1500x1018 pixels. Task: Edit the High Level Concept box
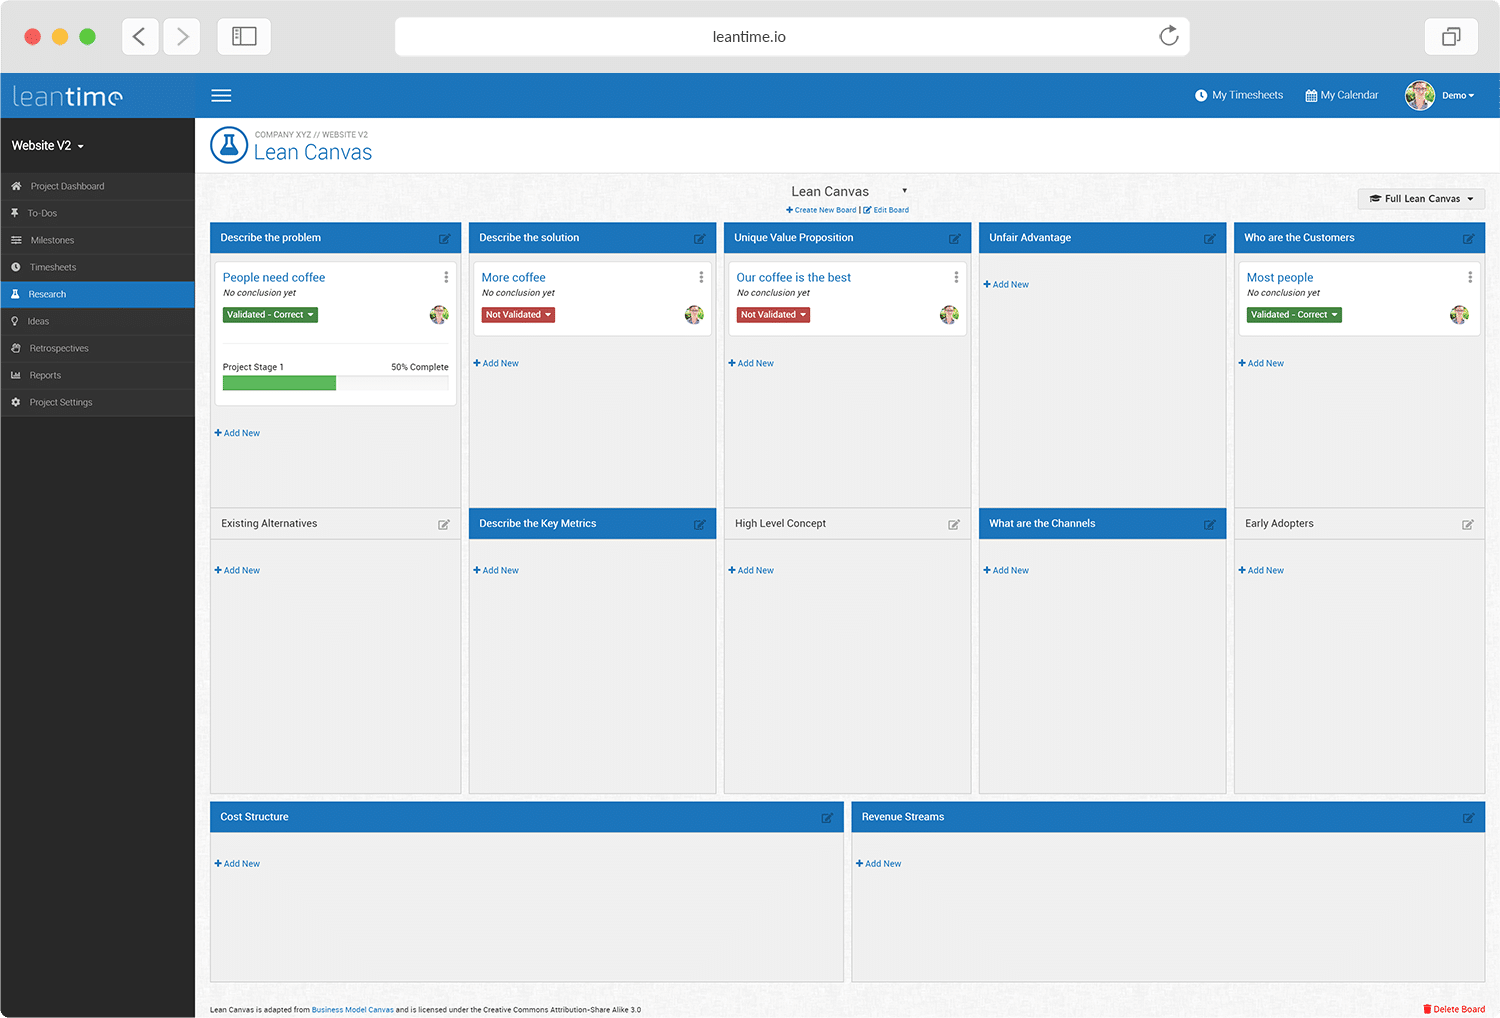pyautogui.click(x=954, y=525)
